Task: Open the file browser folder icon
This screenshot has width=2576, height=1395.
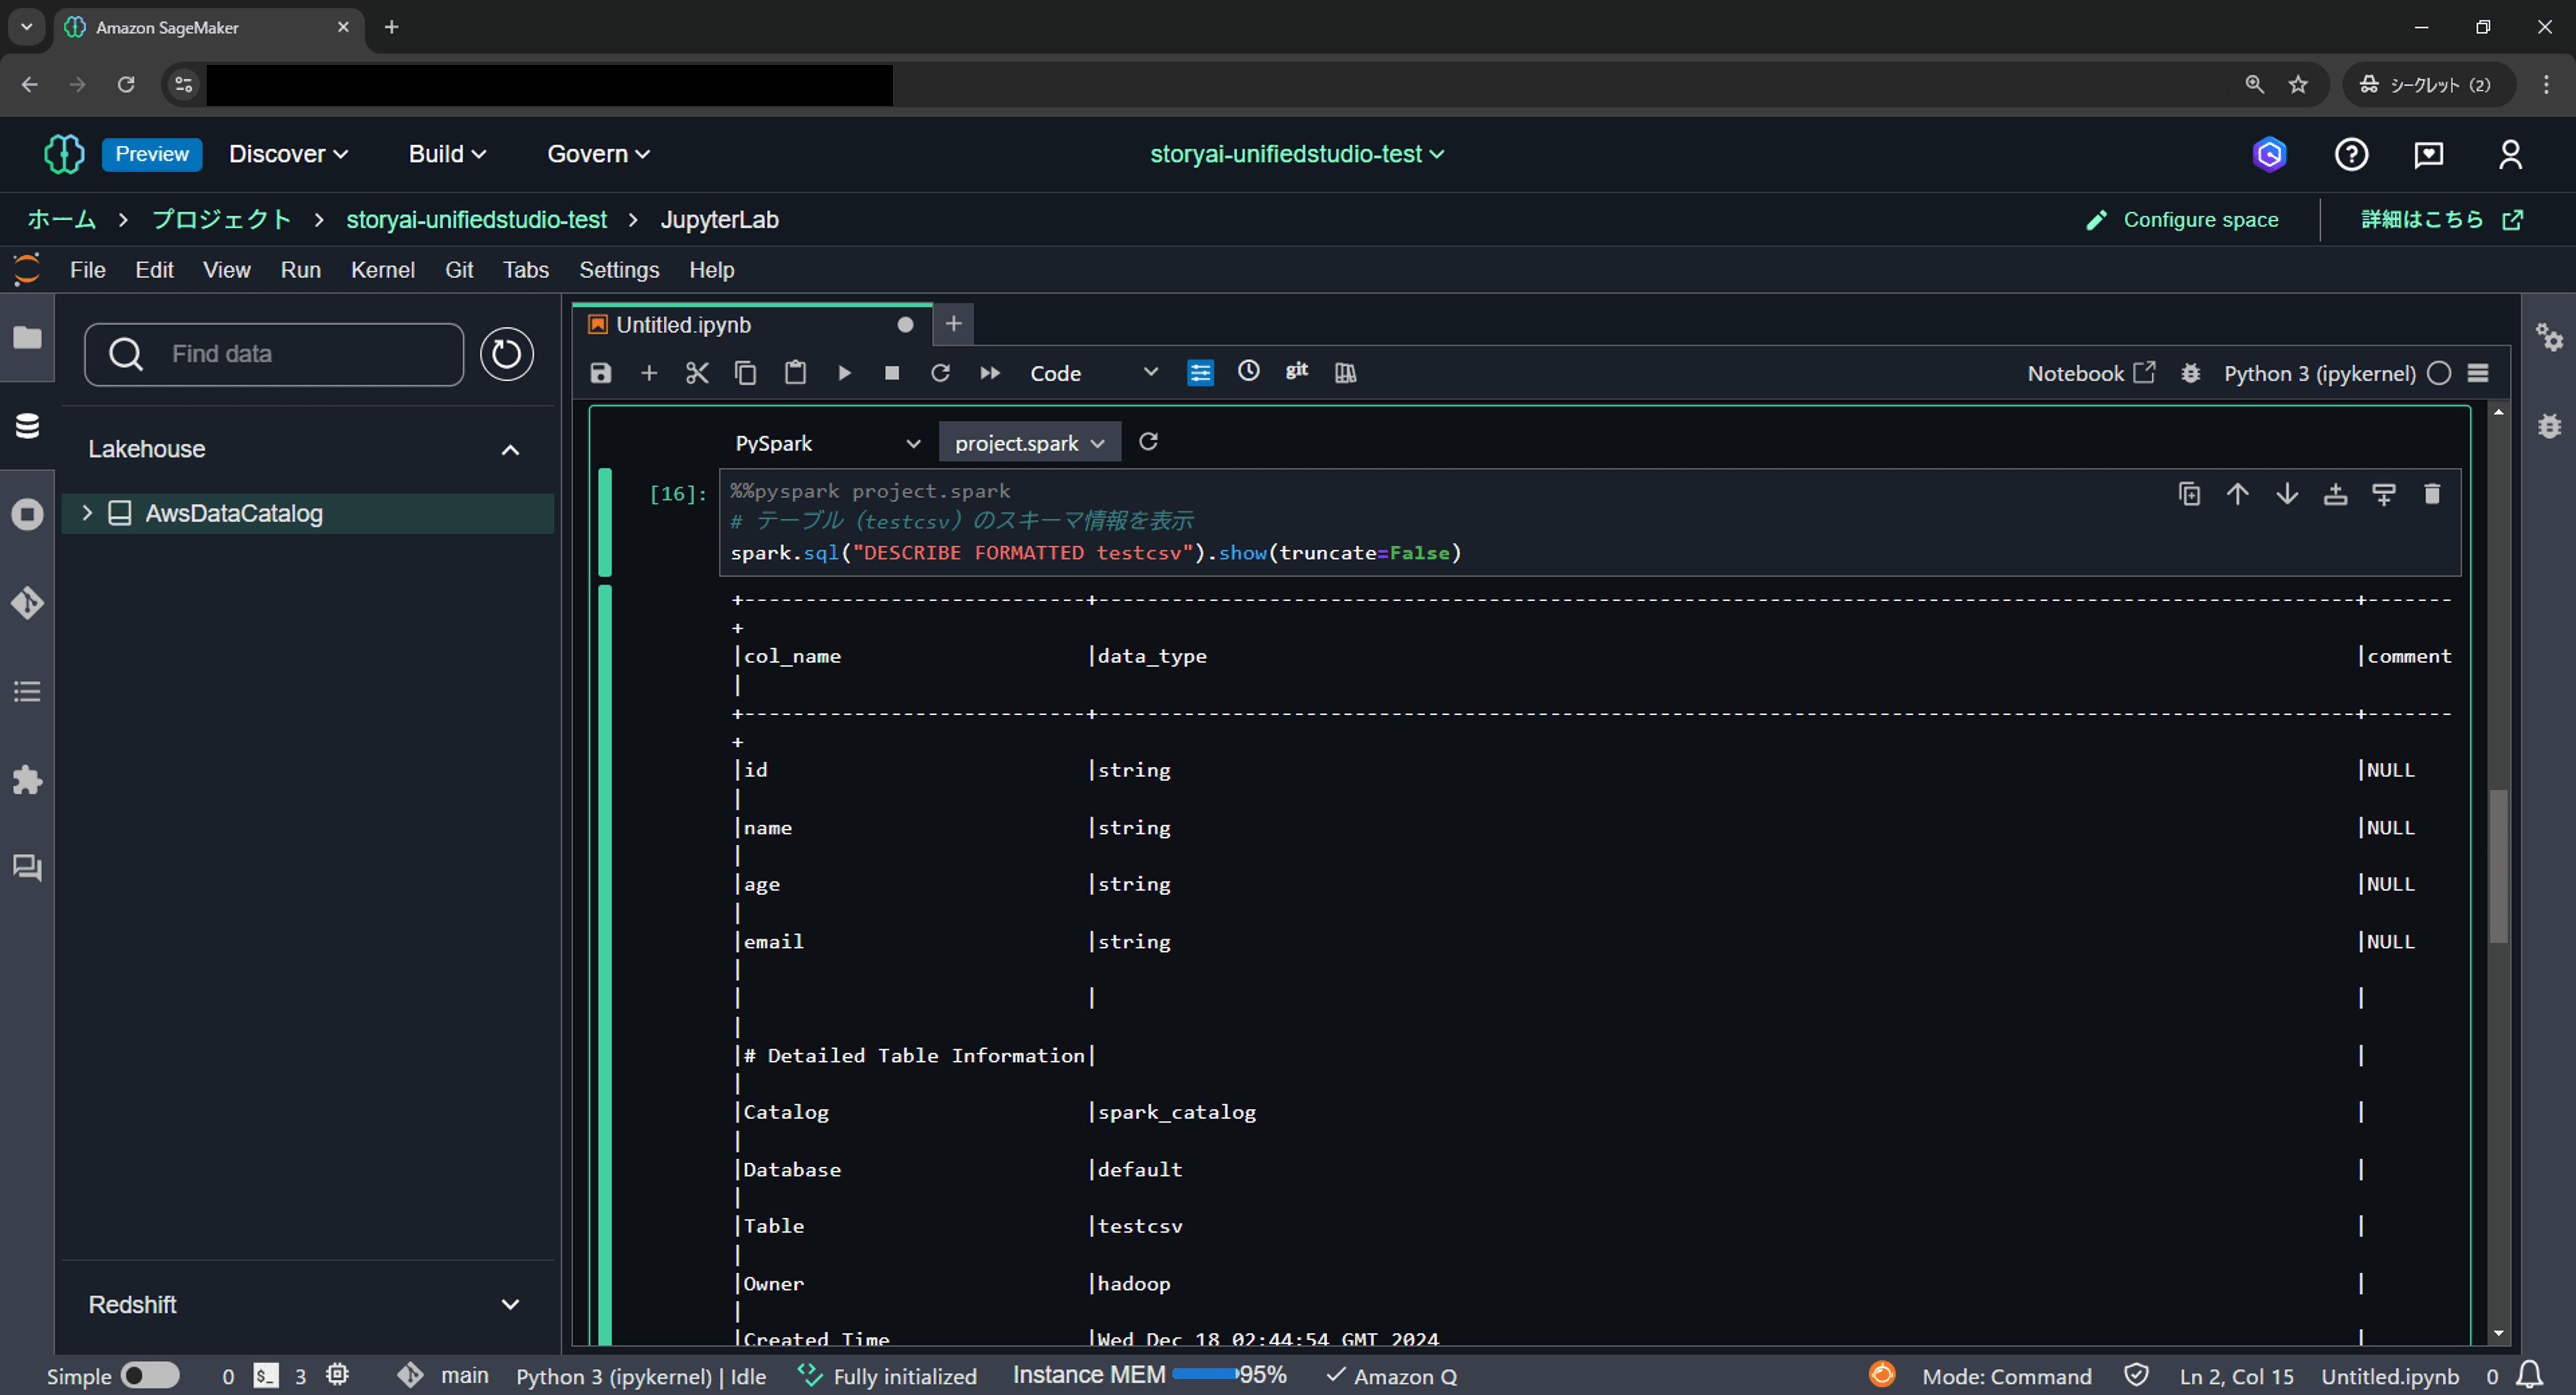Action: click(x=27, y=338)
